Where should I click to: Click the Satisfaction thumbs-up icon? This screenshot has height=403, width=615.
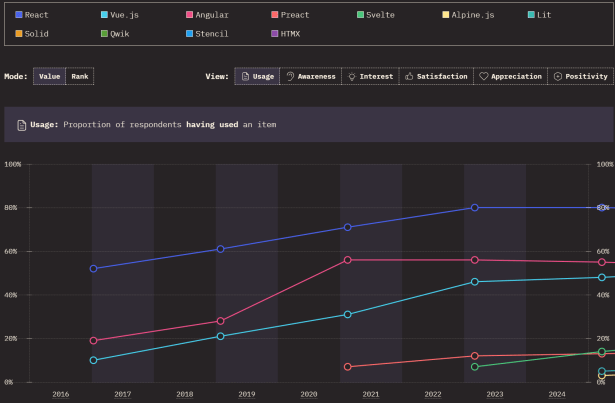[410, 77]
